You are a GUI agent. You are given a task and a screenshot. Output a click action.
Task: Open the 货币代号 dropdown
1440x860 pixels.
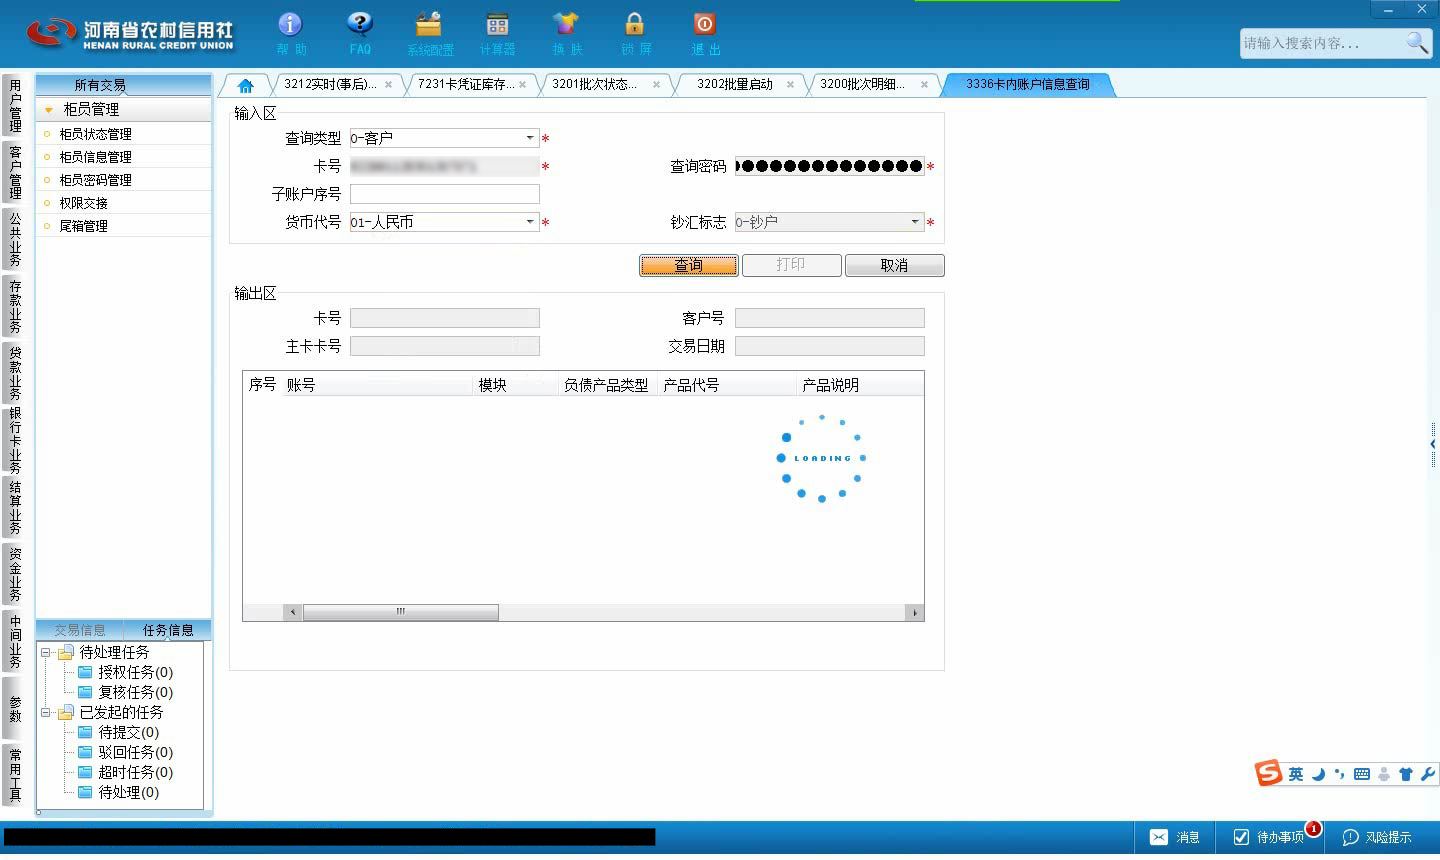(x=530, y=222)
